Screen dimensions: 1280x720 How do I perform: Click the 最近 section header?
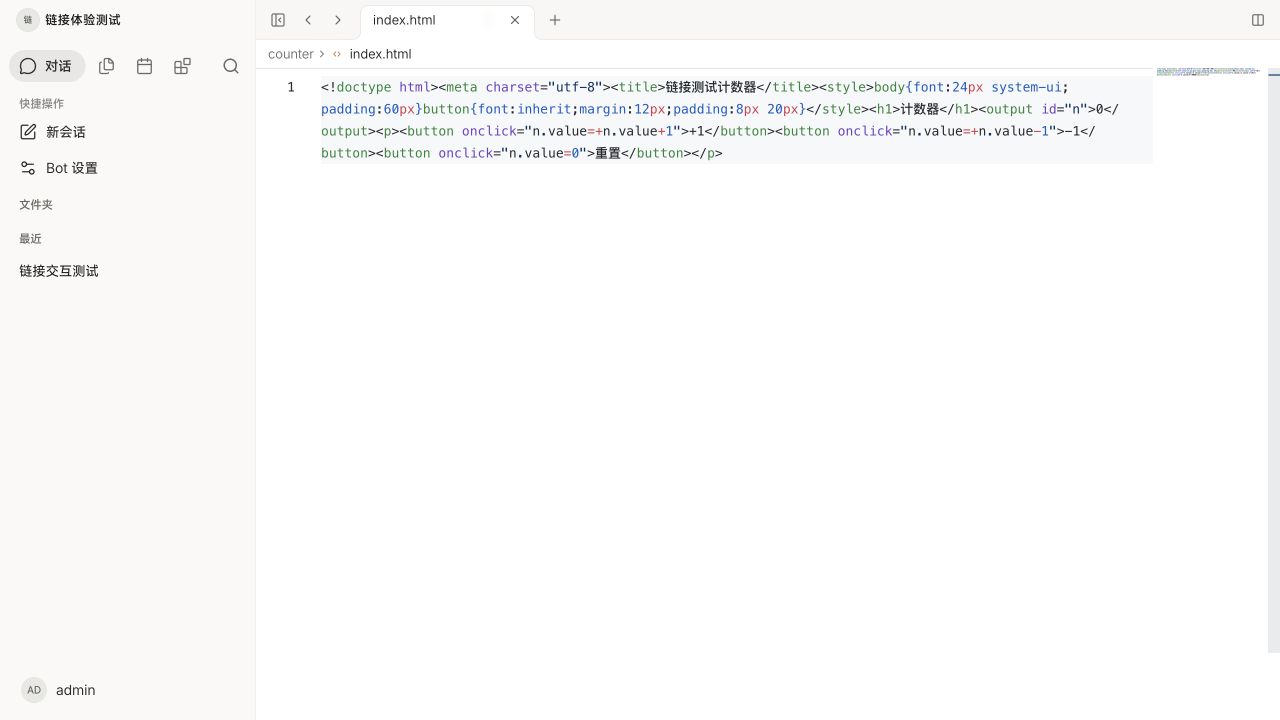[x=31, y=238]
